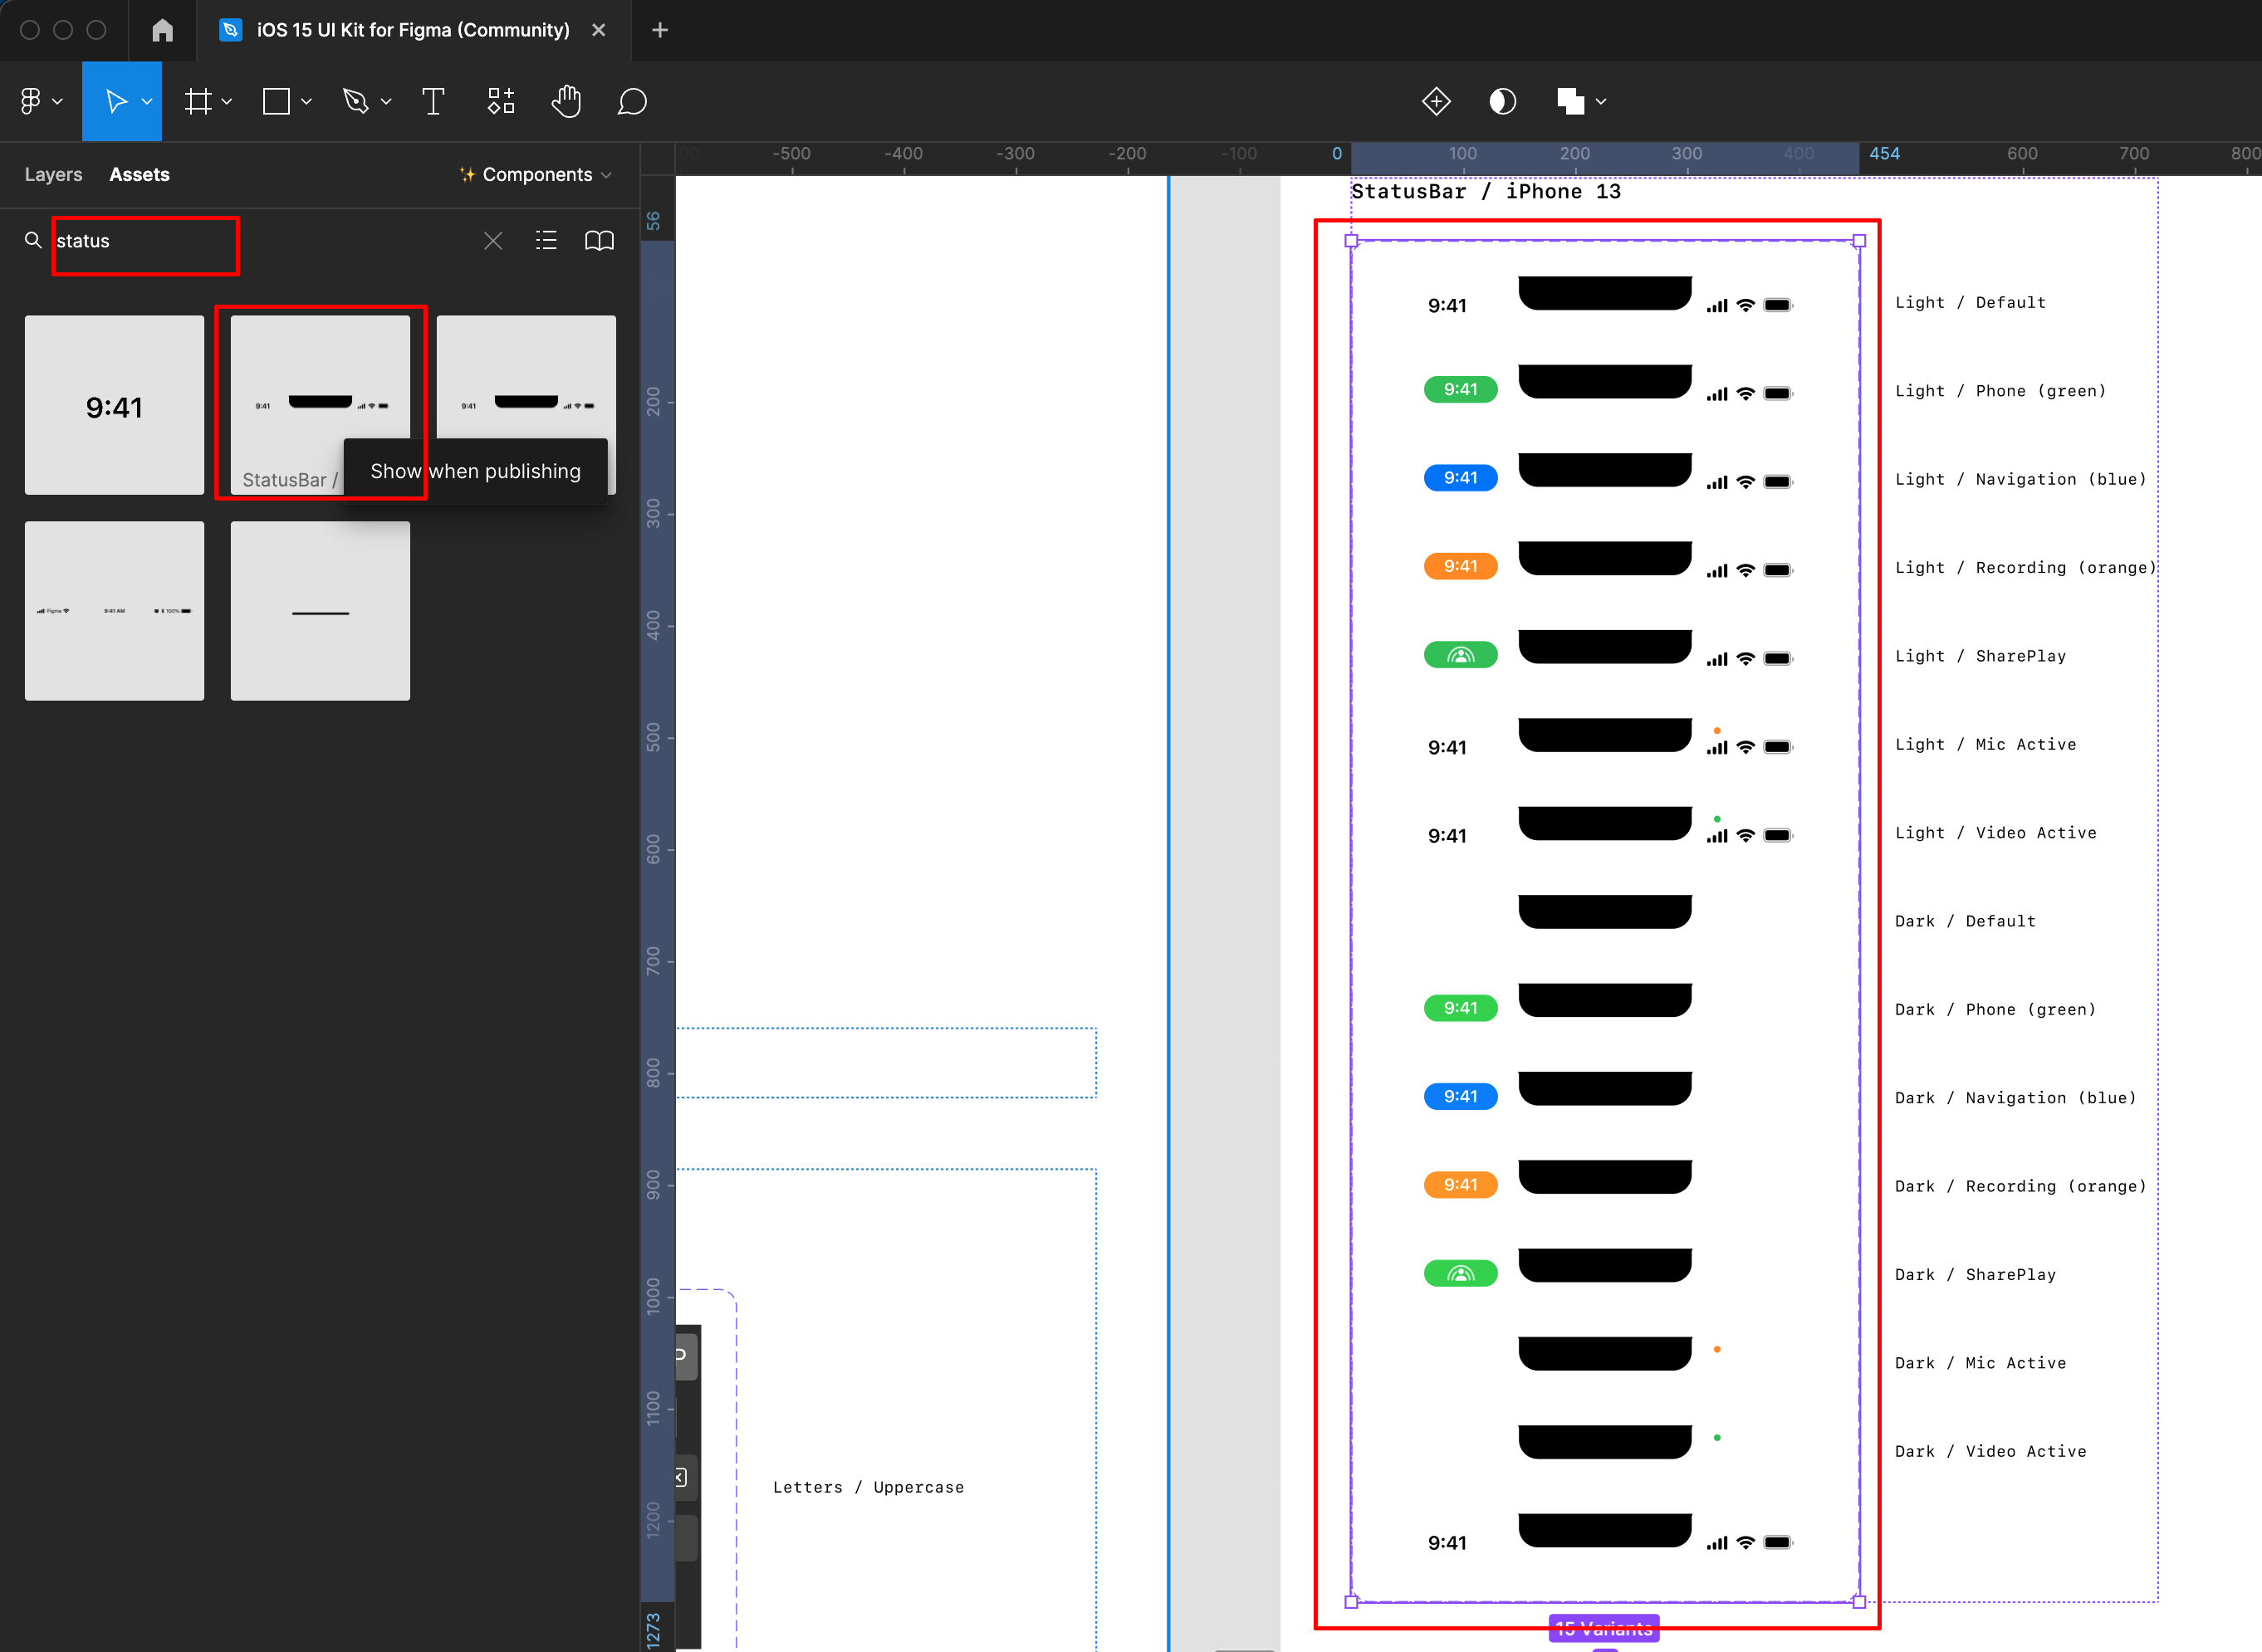Expand the Frame tool options chevron
Screen dimensions: 2262x1652
[228, 101]
